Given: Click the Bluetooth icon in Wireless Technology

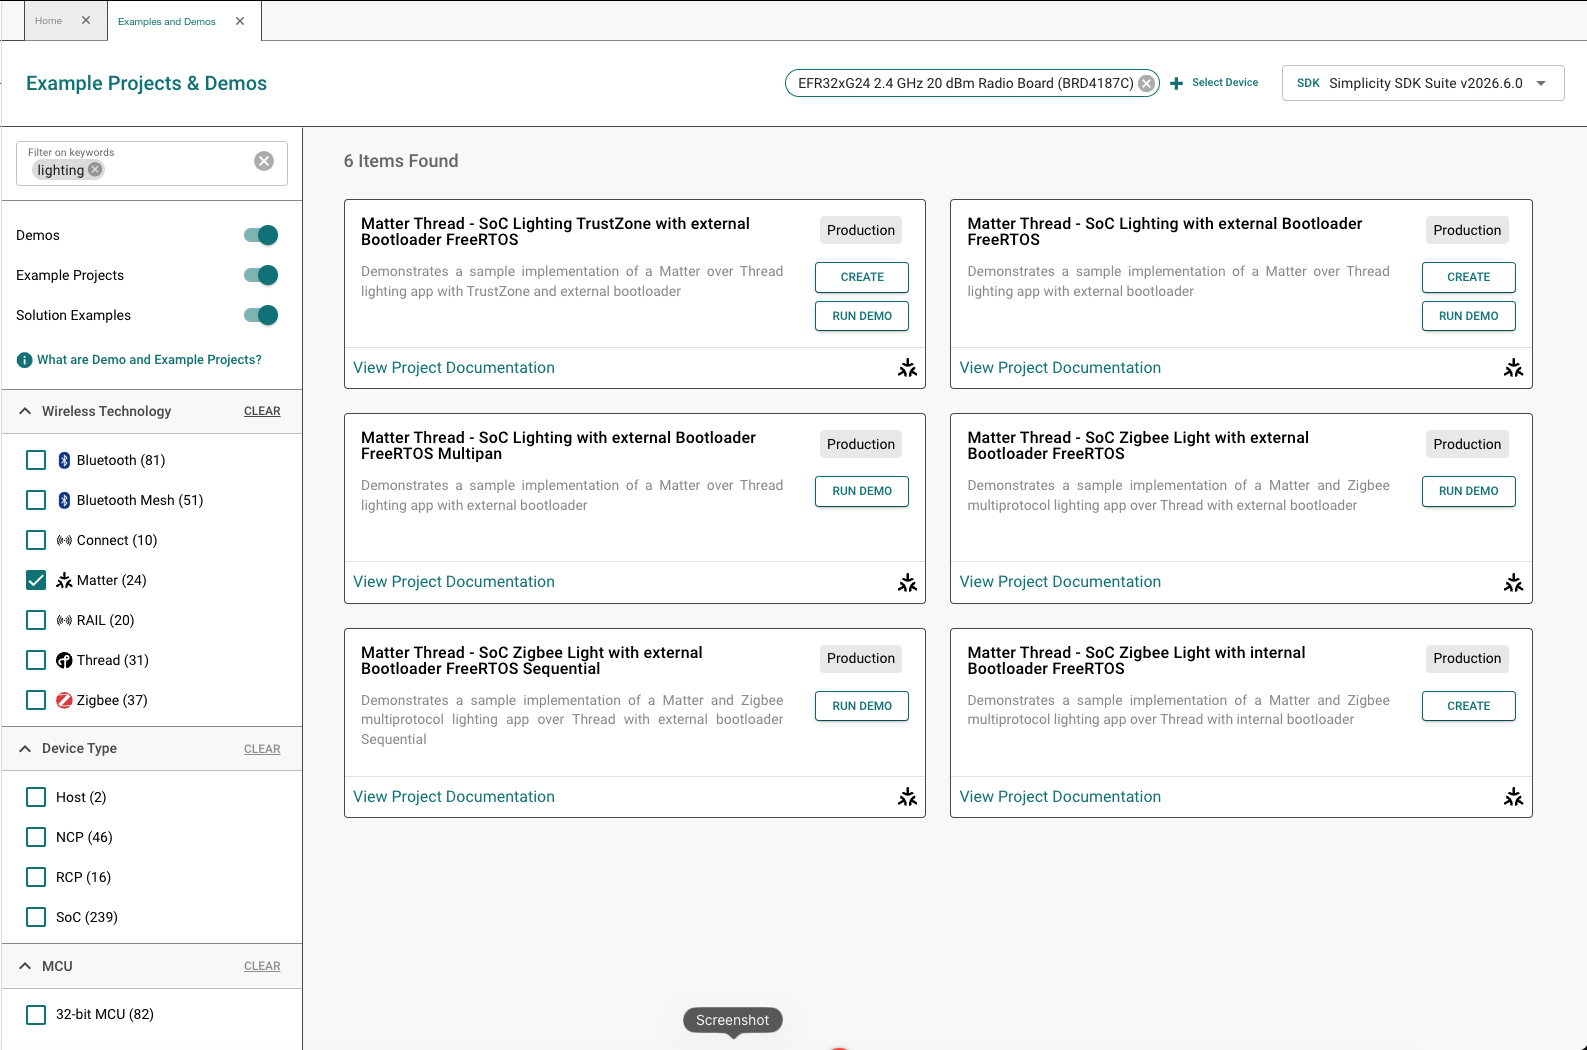Looking at the screenshot, I should 64,460.
